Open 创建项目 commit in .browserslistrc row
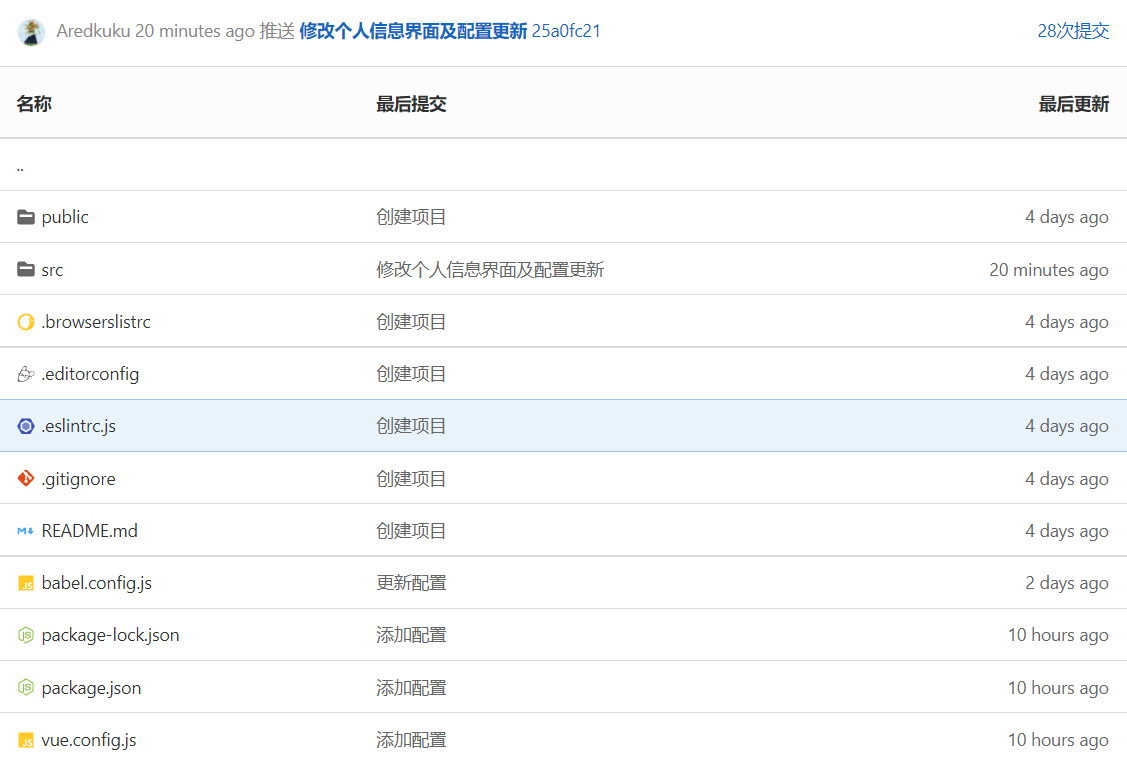Screen dimensions: 1127x762 (411, 322)
